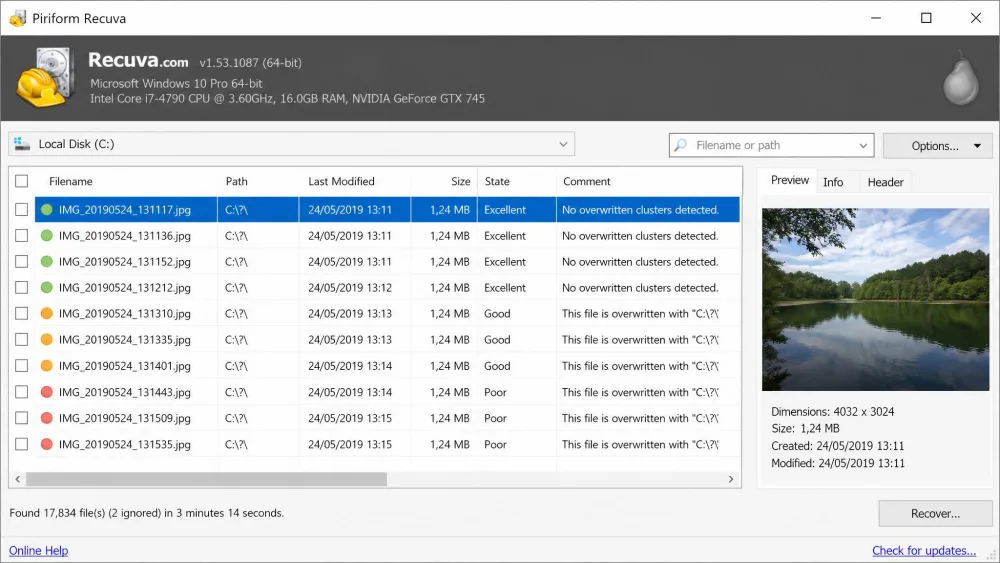Check the box for IMG_20190524_131335.jpg
Screen dimensions: 1000x563
tap(22, 340)
